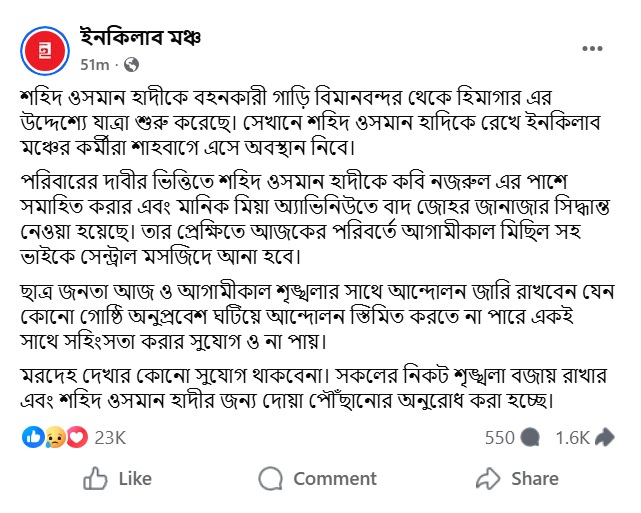Screen dimensions: 641x513
Task: Click the blue thumbs-up reaction emoji
Action: 32,437
